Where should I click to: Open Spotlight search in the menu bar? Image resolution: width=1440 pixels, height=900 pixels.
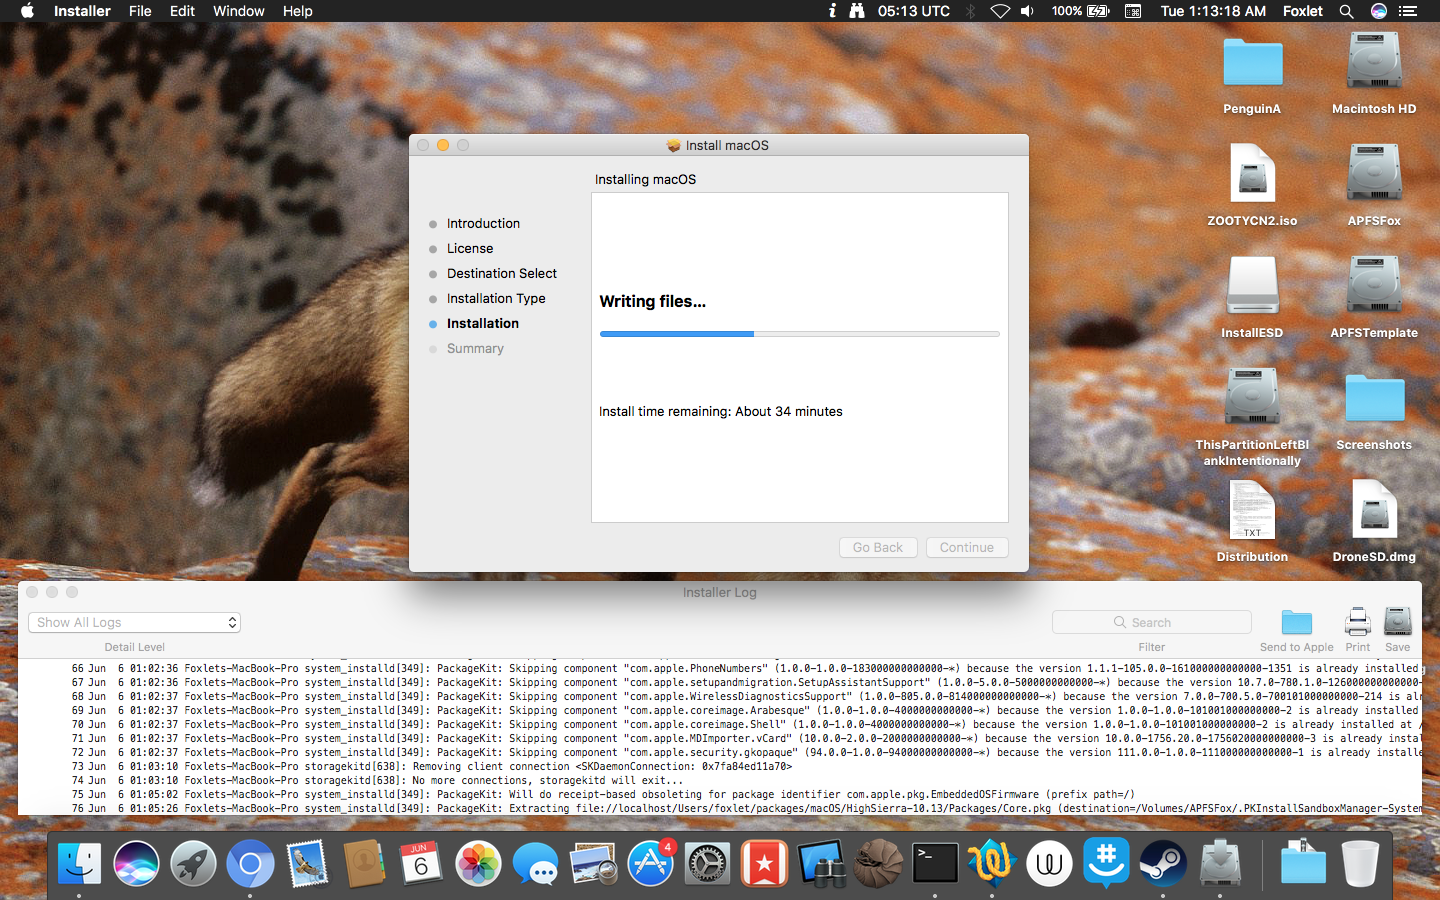[x=1346, y=11]
